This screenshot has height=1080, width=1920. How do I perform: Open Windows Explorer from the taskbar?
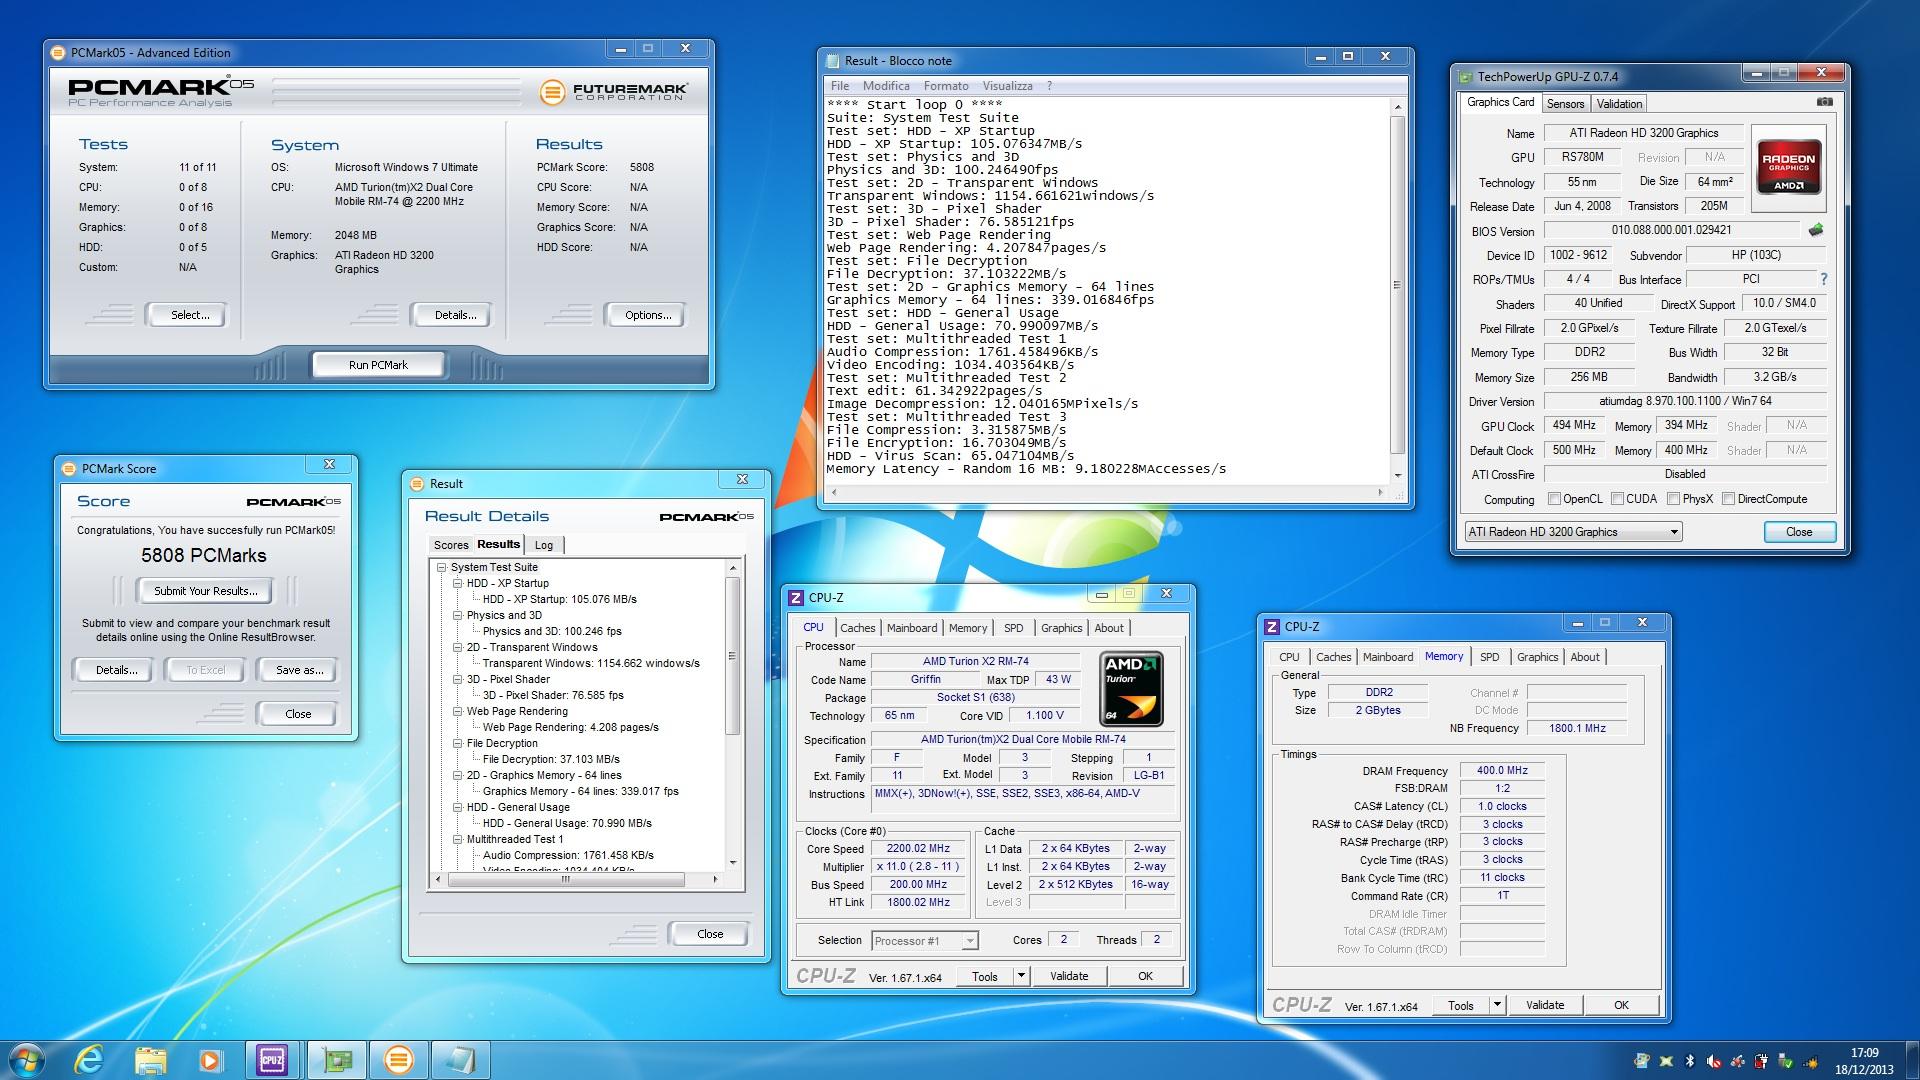(x=150, y=1059)
